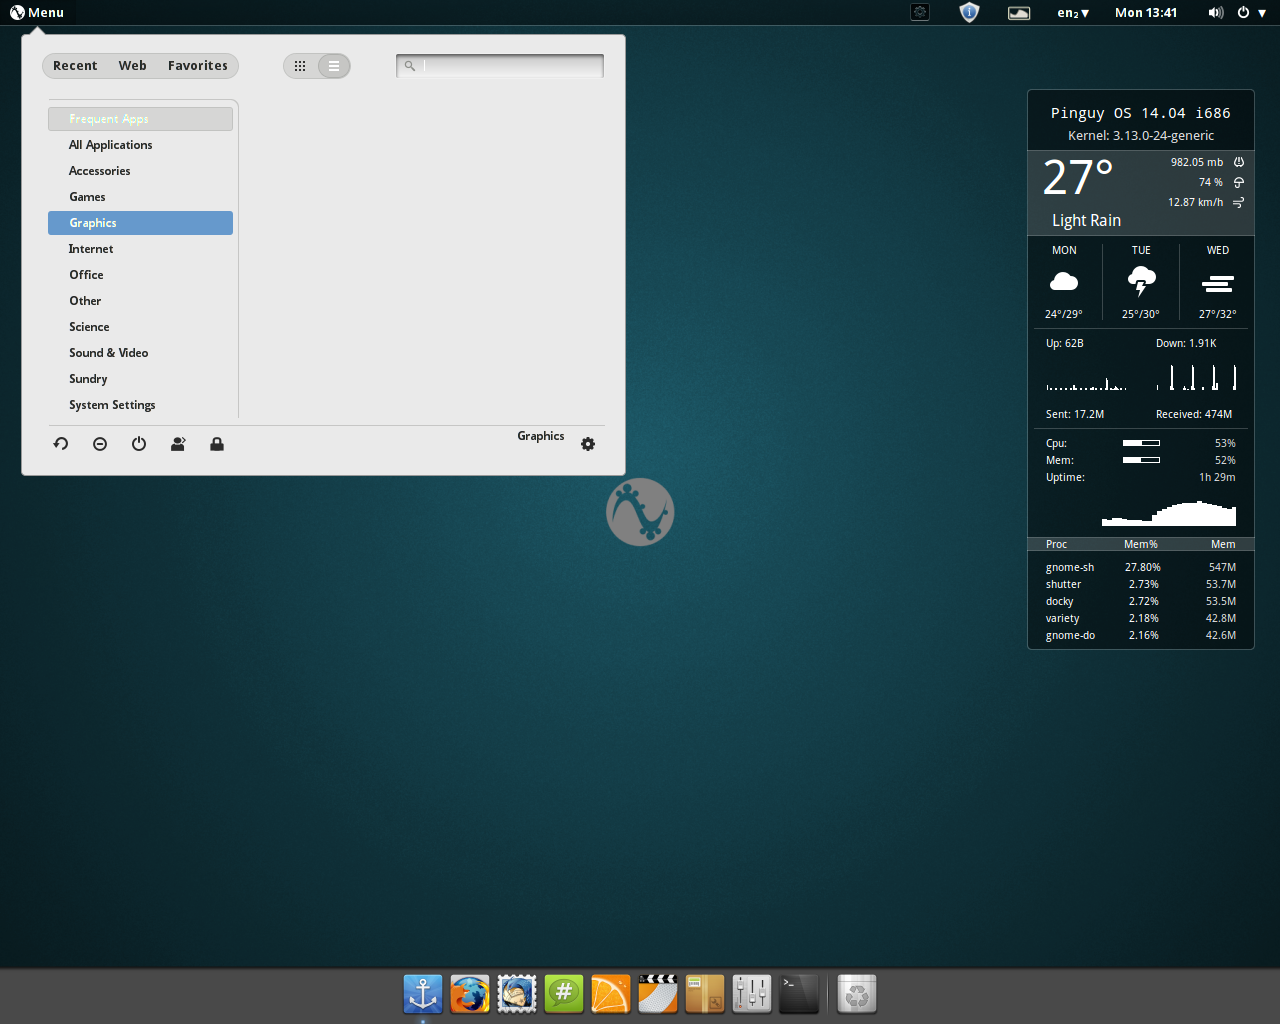Image resolution: width=1280 pixels, height=1024 pixels.
Task: Click the volume speaker icon in panel
Action: point(1215,13)
